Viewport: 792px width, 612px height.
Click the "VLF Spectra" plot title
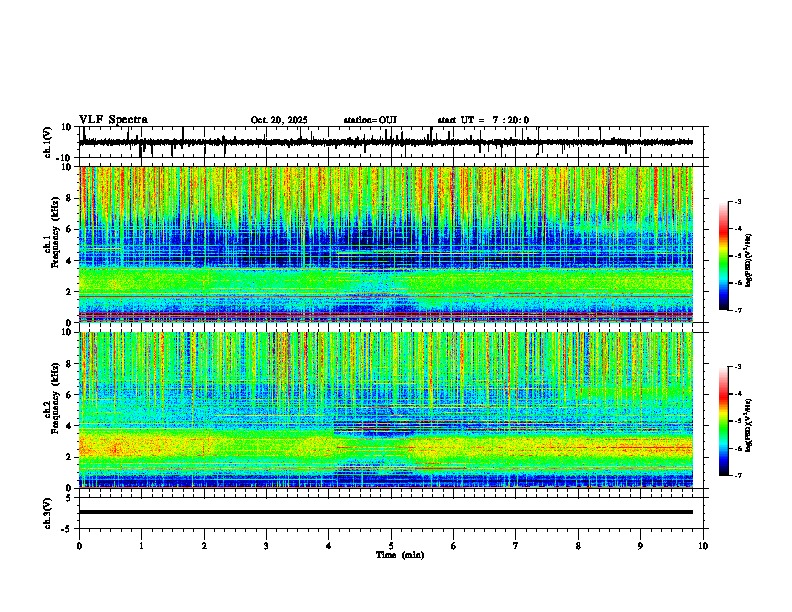pos(113,120)
